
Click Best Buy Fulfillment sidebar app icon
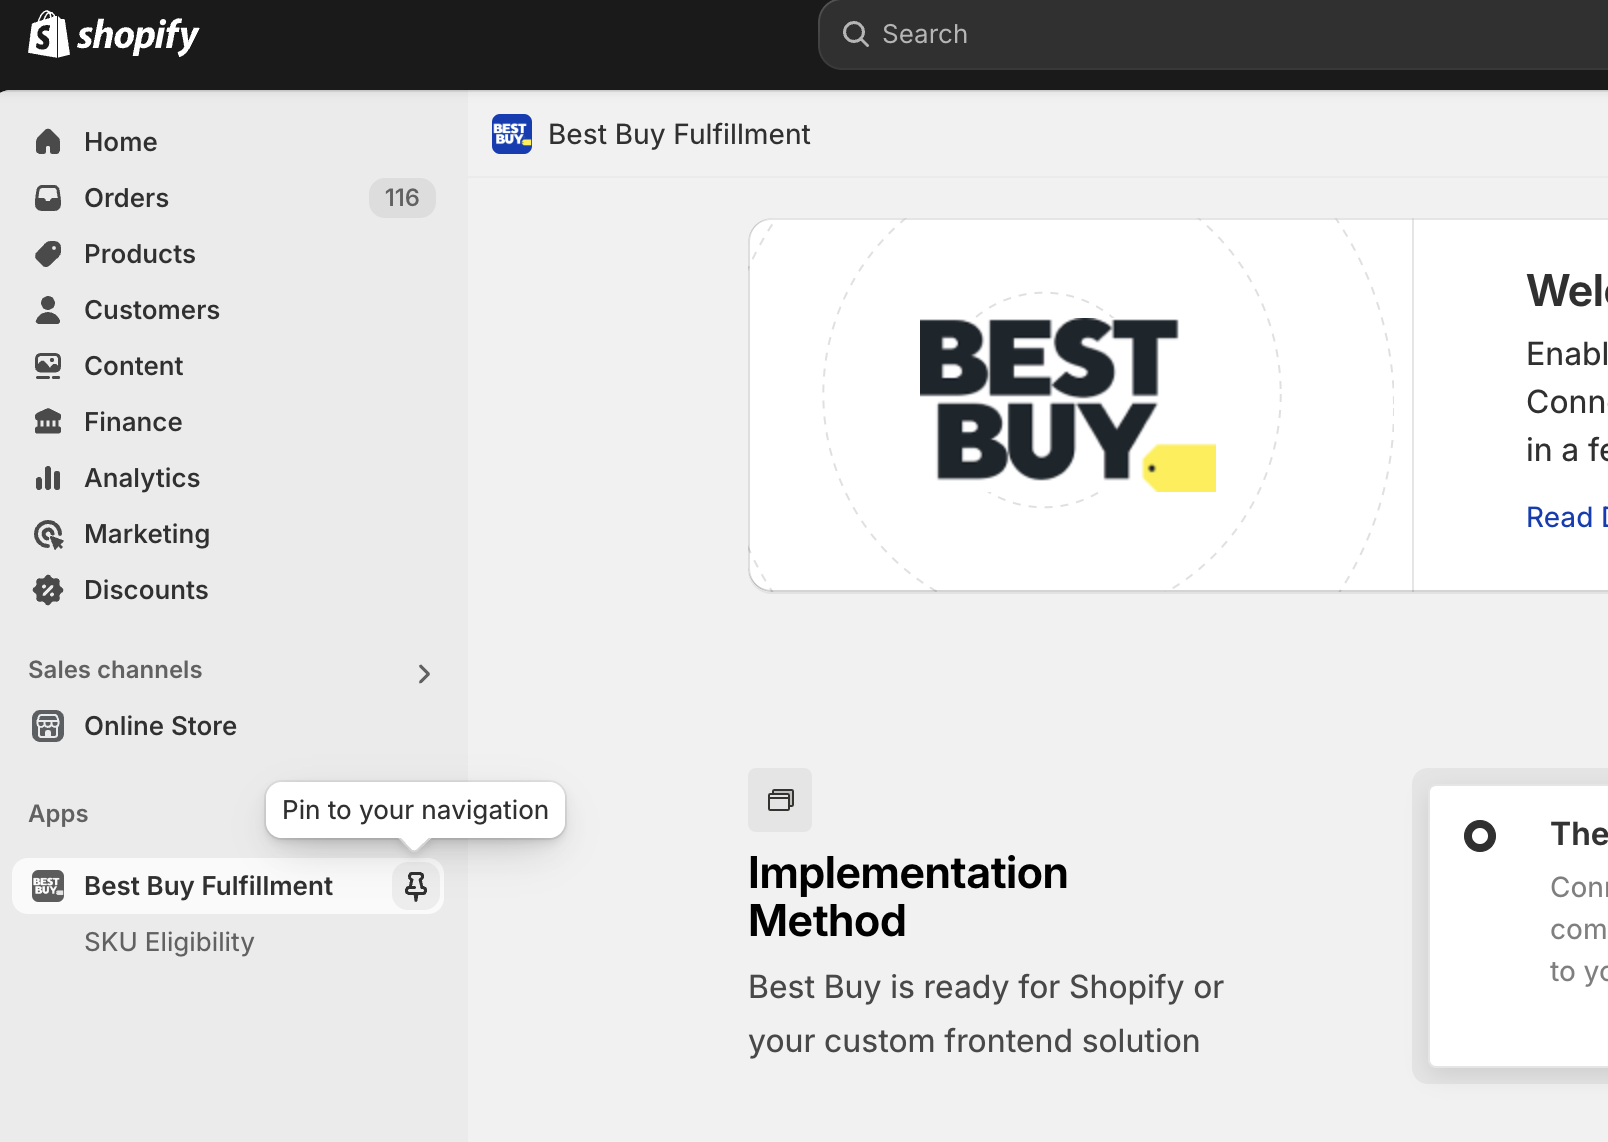pyautogui.click(x=48, y=886)
